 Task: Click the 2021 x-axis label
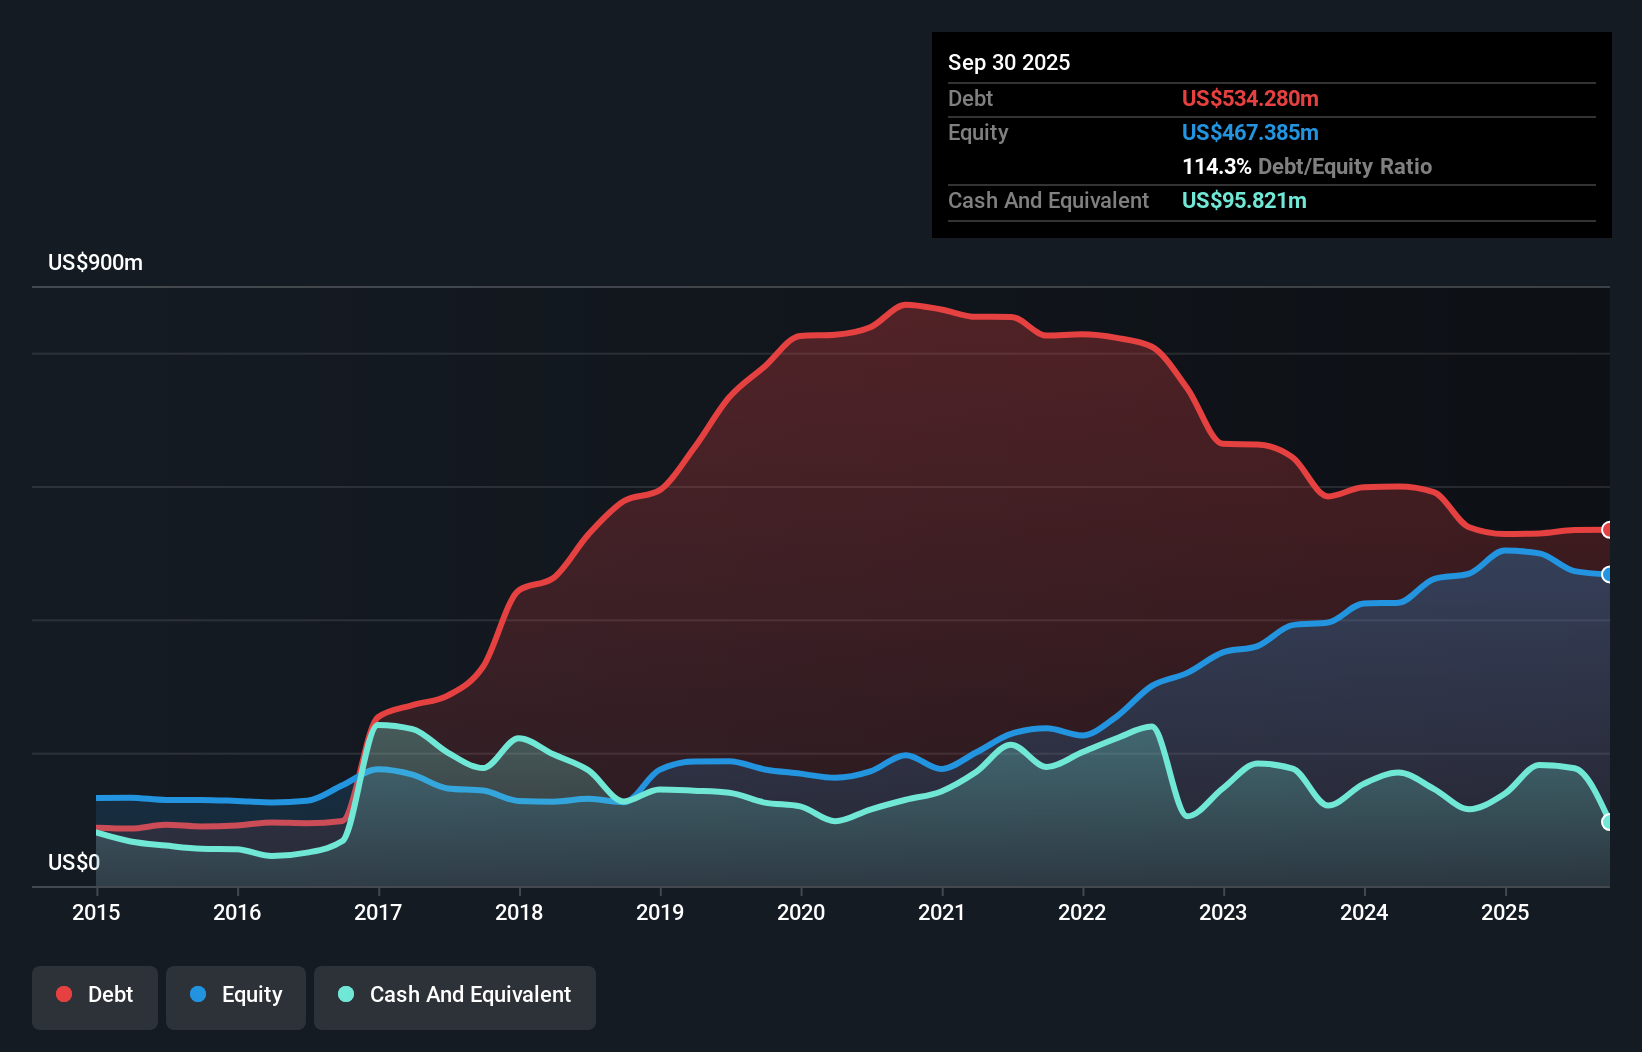tap(942, 912)
